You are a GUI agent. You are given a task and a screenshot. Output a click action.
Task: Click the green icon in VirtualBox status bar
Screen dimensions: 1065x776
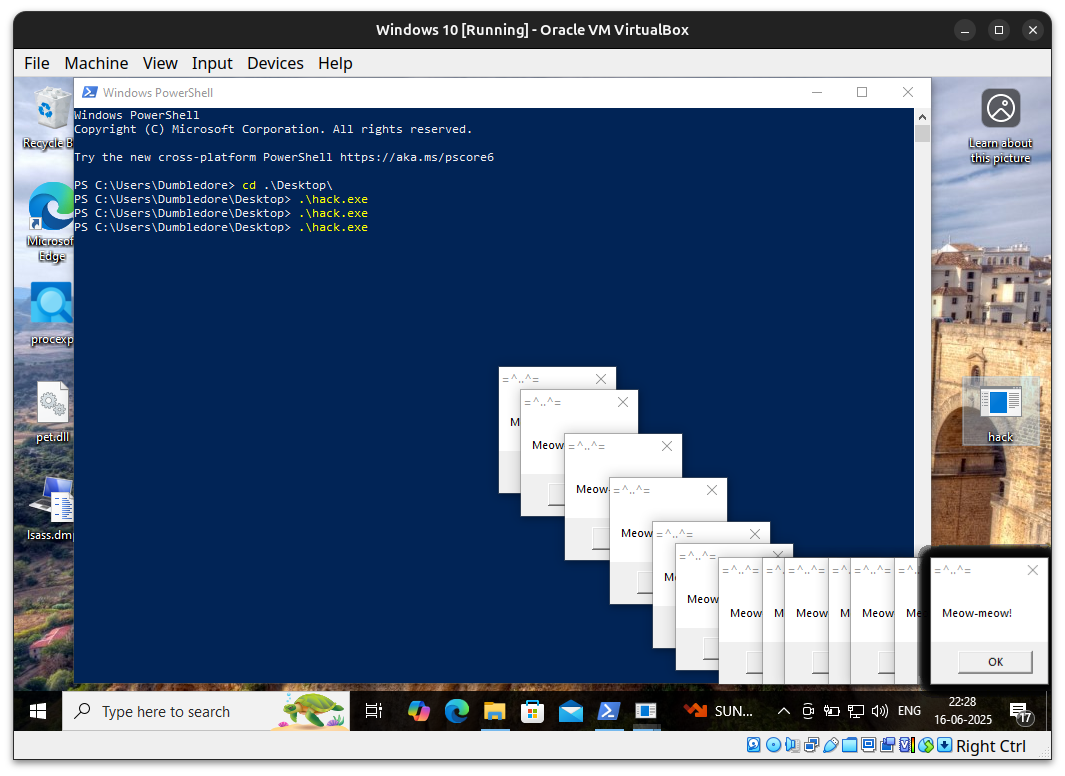pos(925,745)
